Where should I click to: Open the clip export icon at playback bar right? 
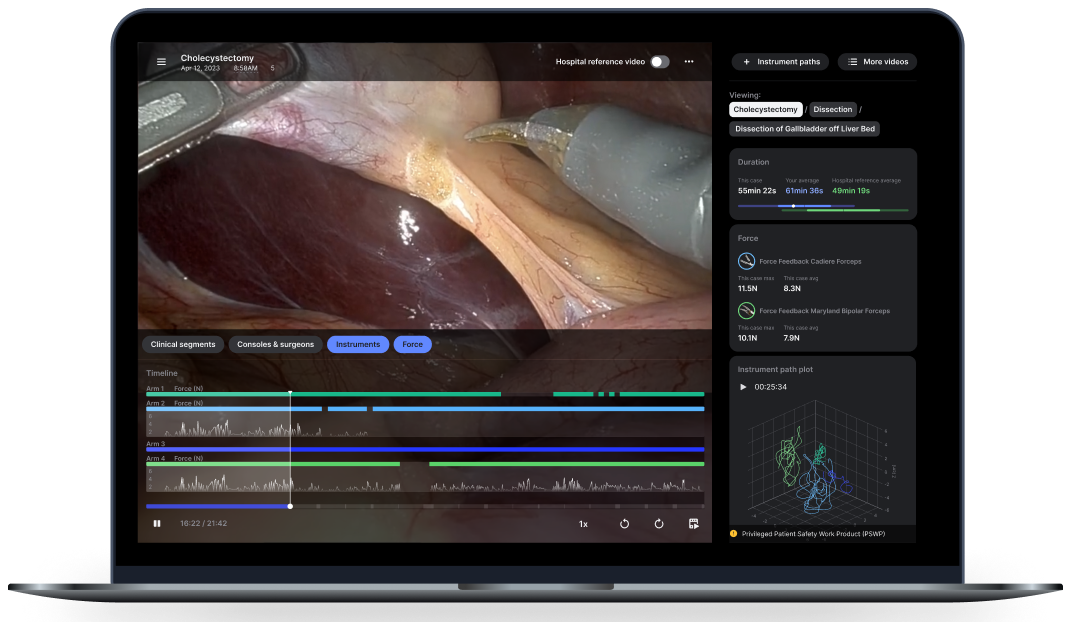(693, 523)
